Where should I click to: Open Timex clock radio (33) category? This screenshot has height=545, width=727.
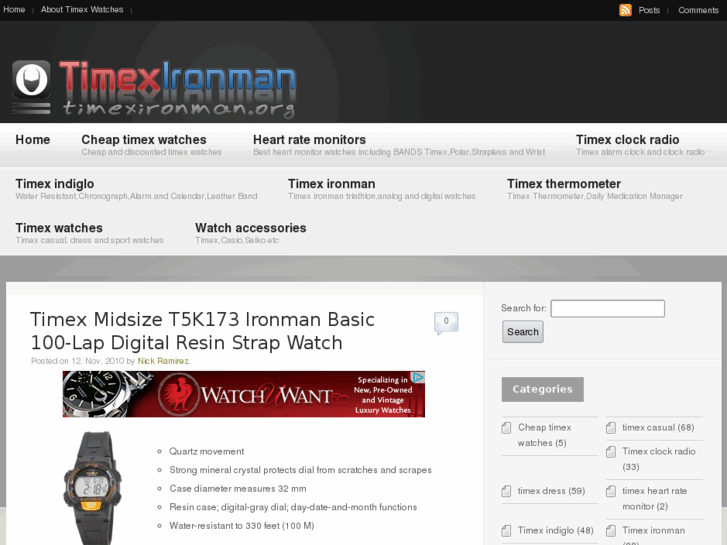pos(659,459)
